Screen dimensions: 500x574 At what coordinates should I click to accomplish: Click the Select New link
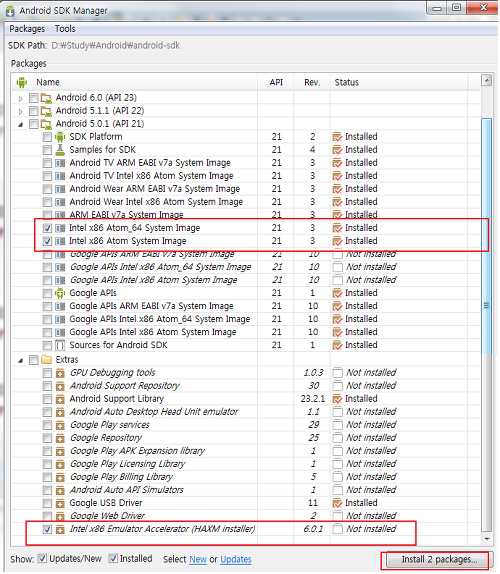pos(198,559)
